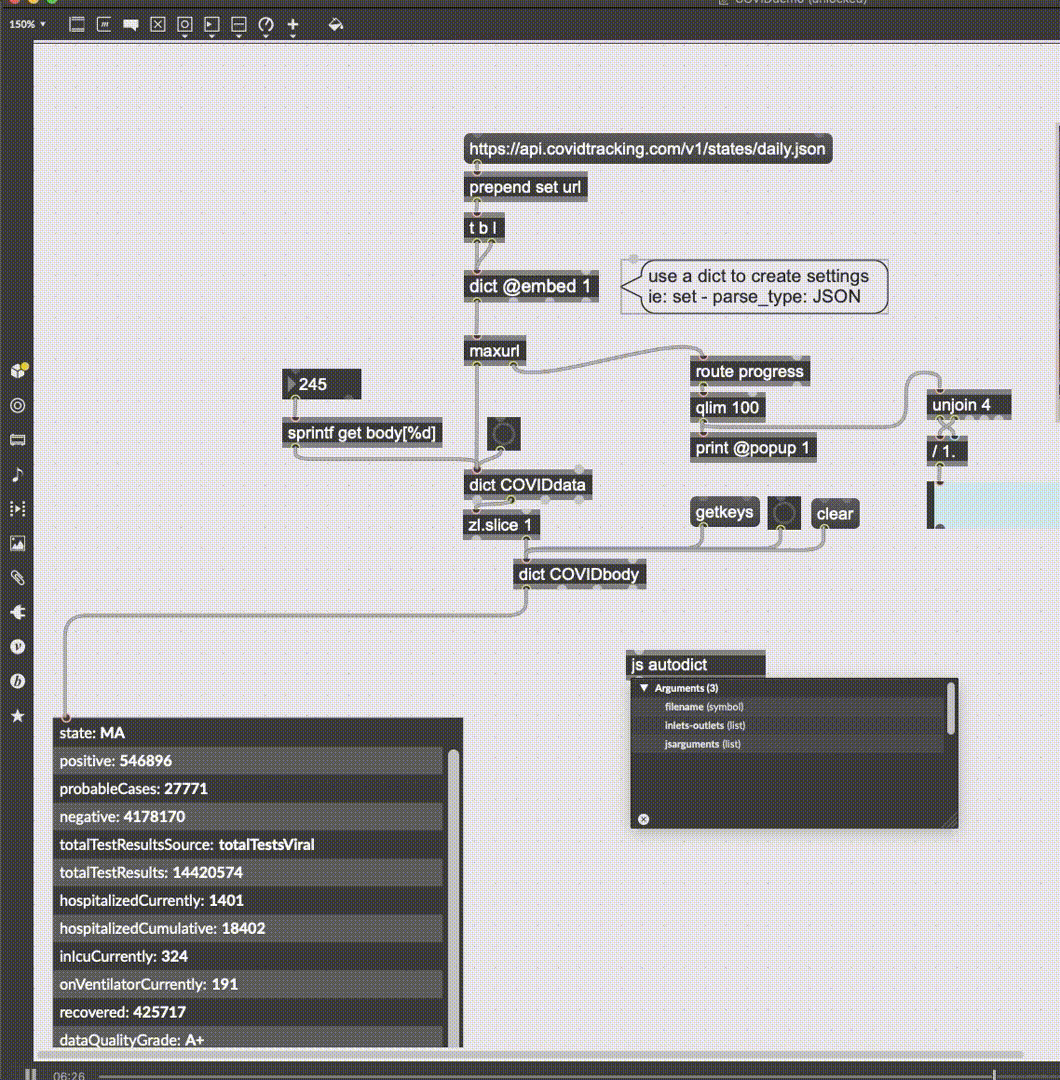The image size is (1060, 1080).
Task: Open the Objects browser cube icon
Action: 17,371
